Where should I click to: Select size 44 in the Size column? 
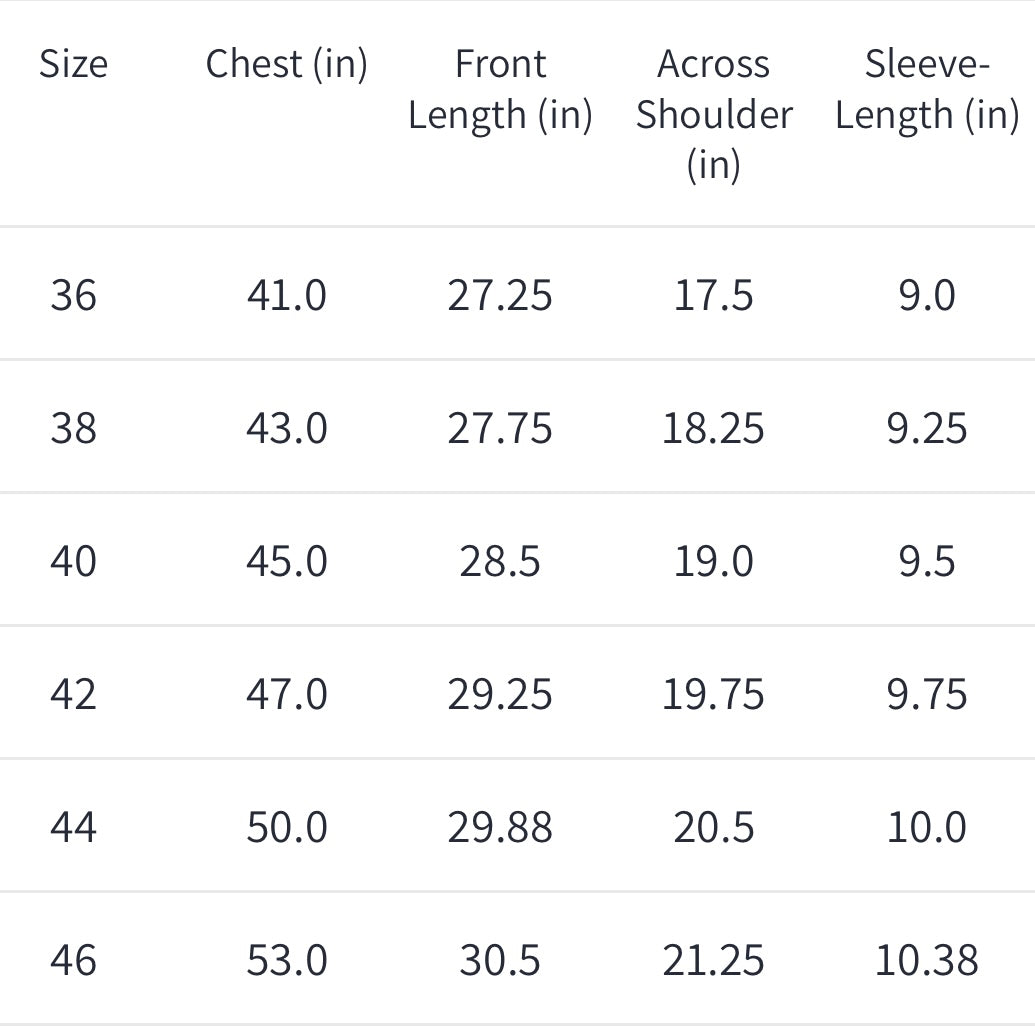pos(73,827)
